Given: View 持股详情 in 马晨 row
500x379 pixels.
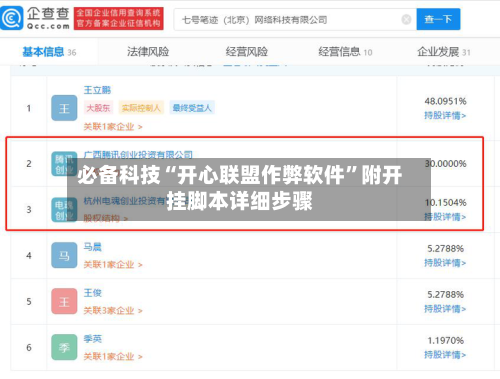Looking at the screenshot, I should tap(445, 263).
